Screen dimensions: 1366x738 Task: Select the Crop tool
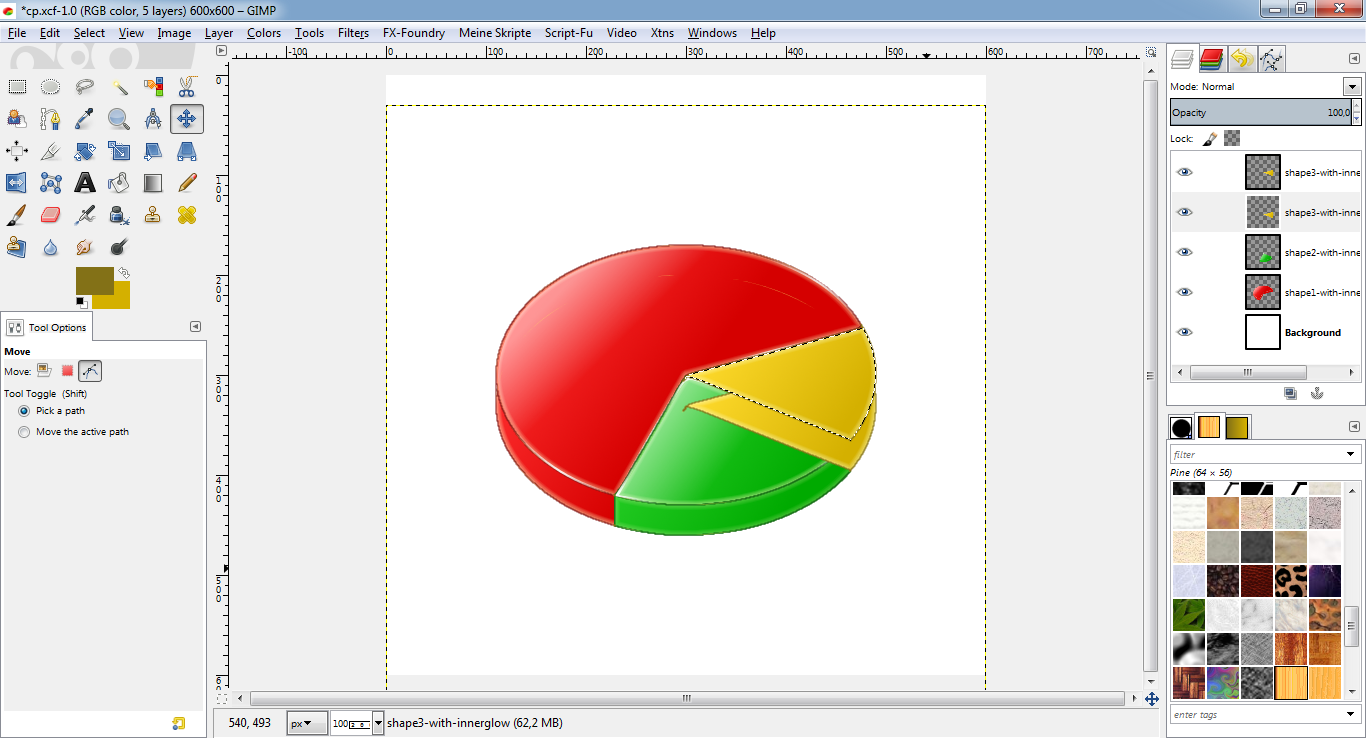tap(51, 151)
